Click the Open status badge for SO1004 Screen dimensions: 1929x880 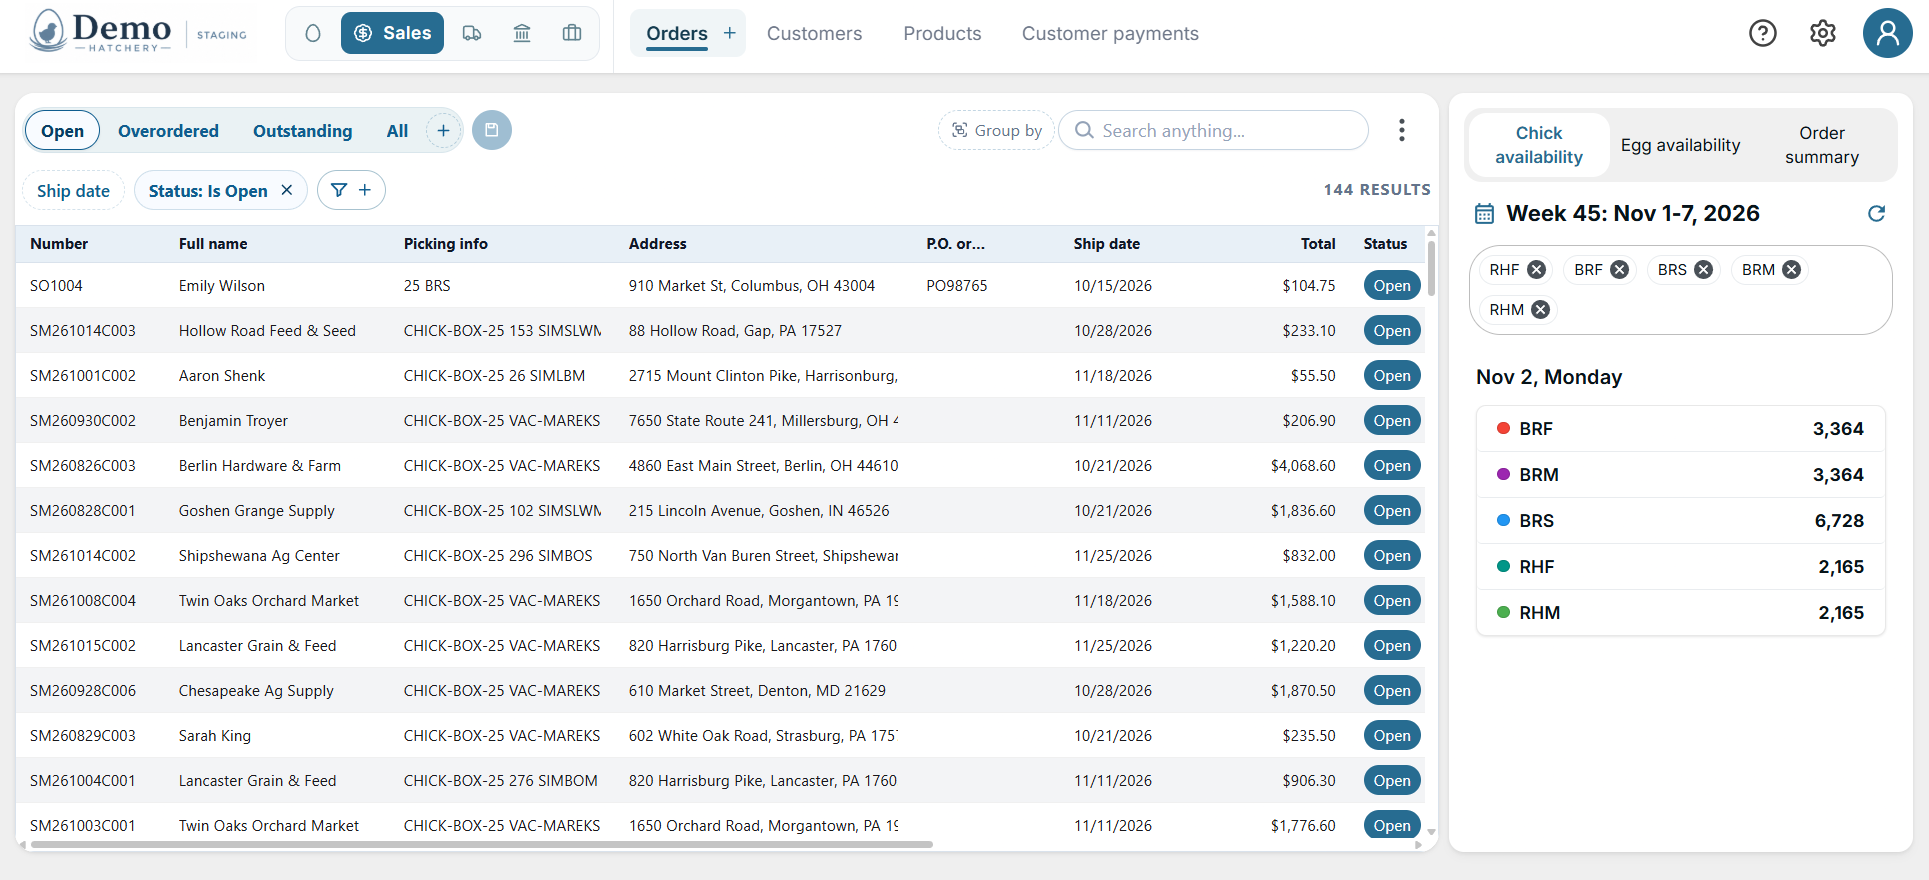point(1392,286)
